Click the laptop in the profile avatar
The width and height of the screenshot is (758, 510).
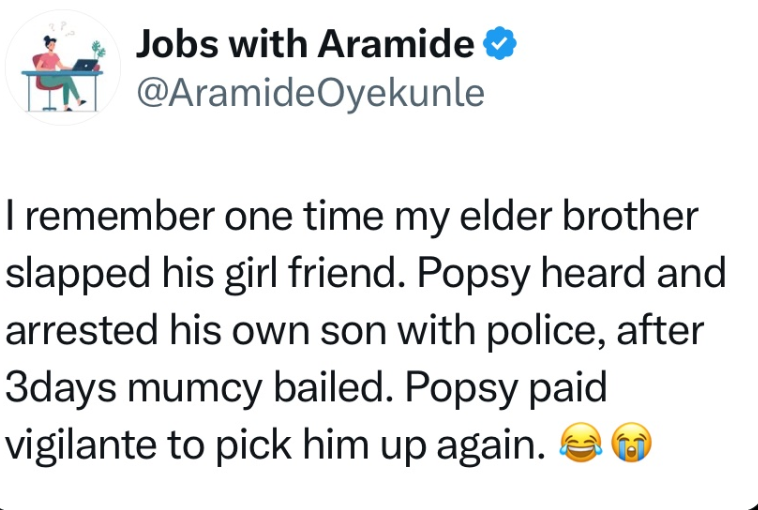tap(86, 67)
